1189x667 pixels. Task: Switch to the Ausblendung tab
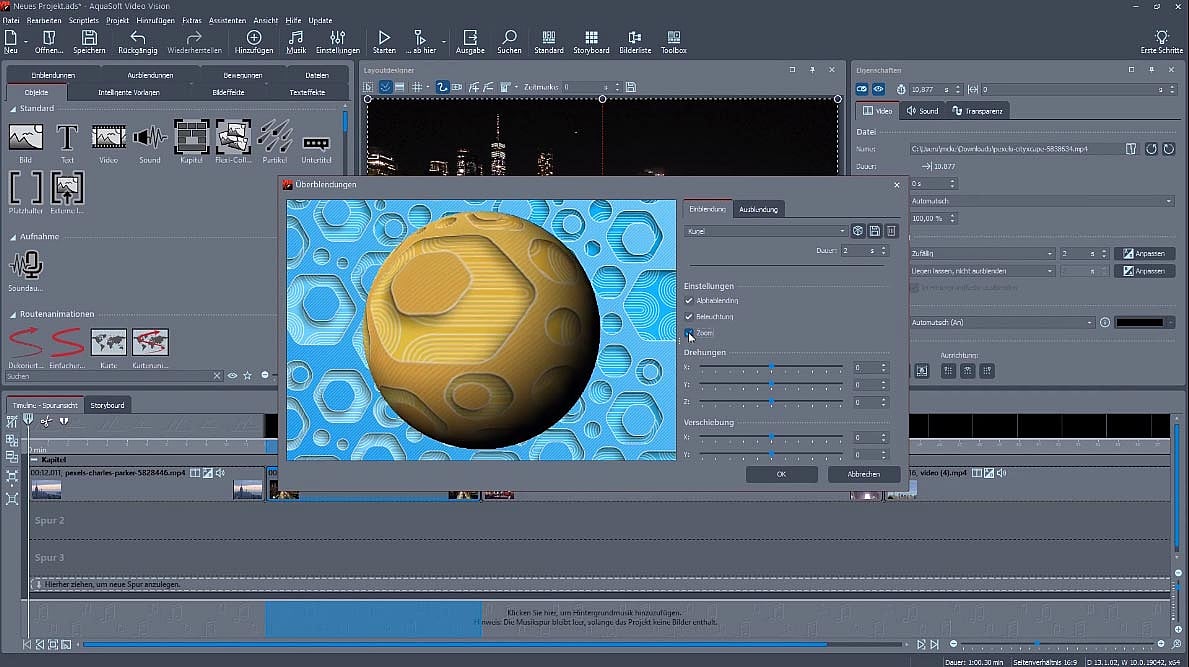[x=759, y=209]
